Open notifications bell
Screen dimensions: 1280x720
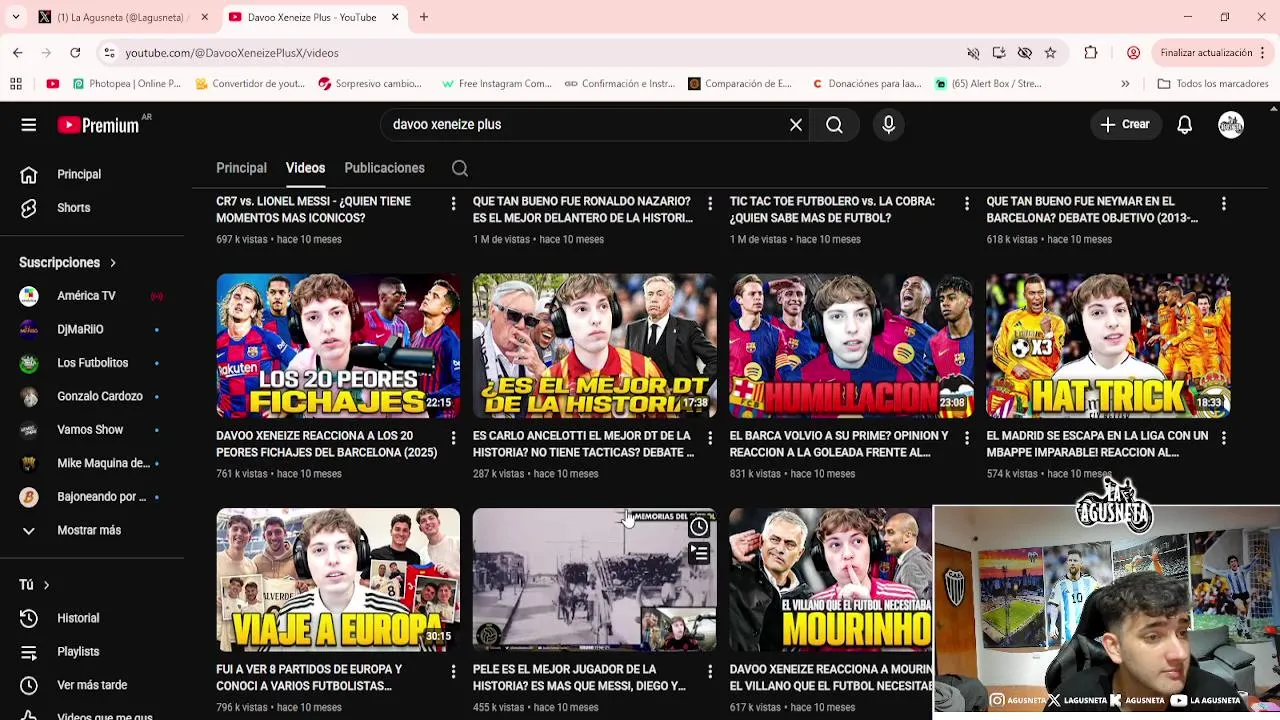[x=1184, y=125]
